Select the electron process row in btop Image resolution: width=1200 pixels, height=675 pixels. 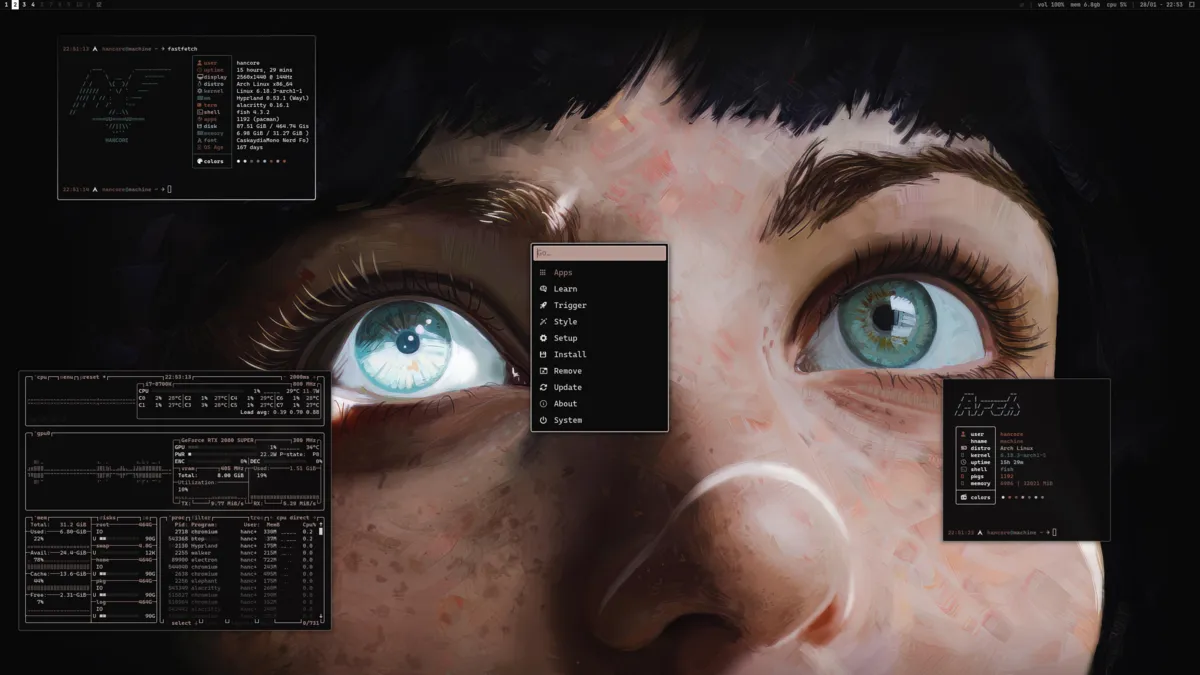241,560
